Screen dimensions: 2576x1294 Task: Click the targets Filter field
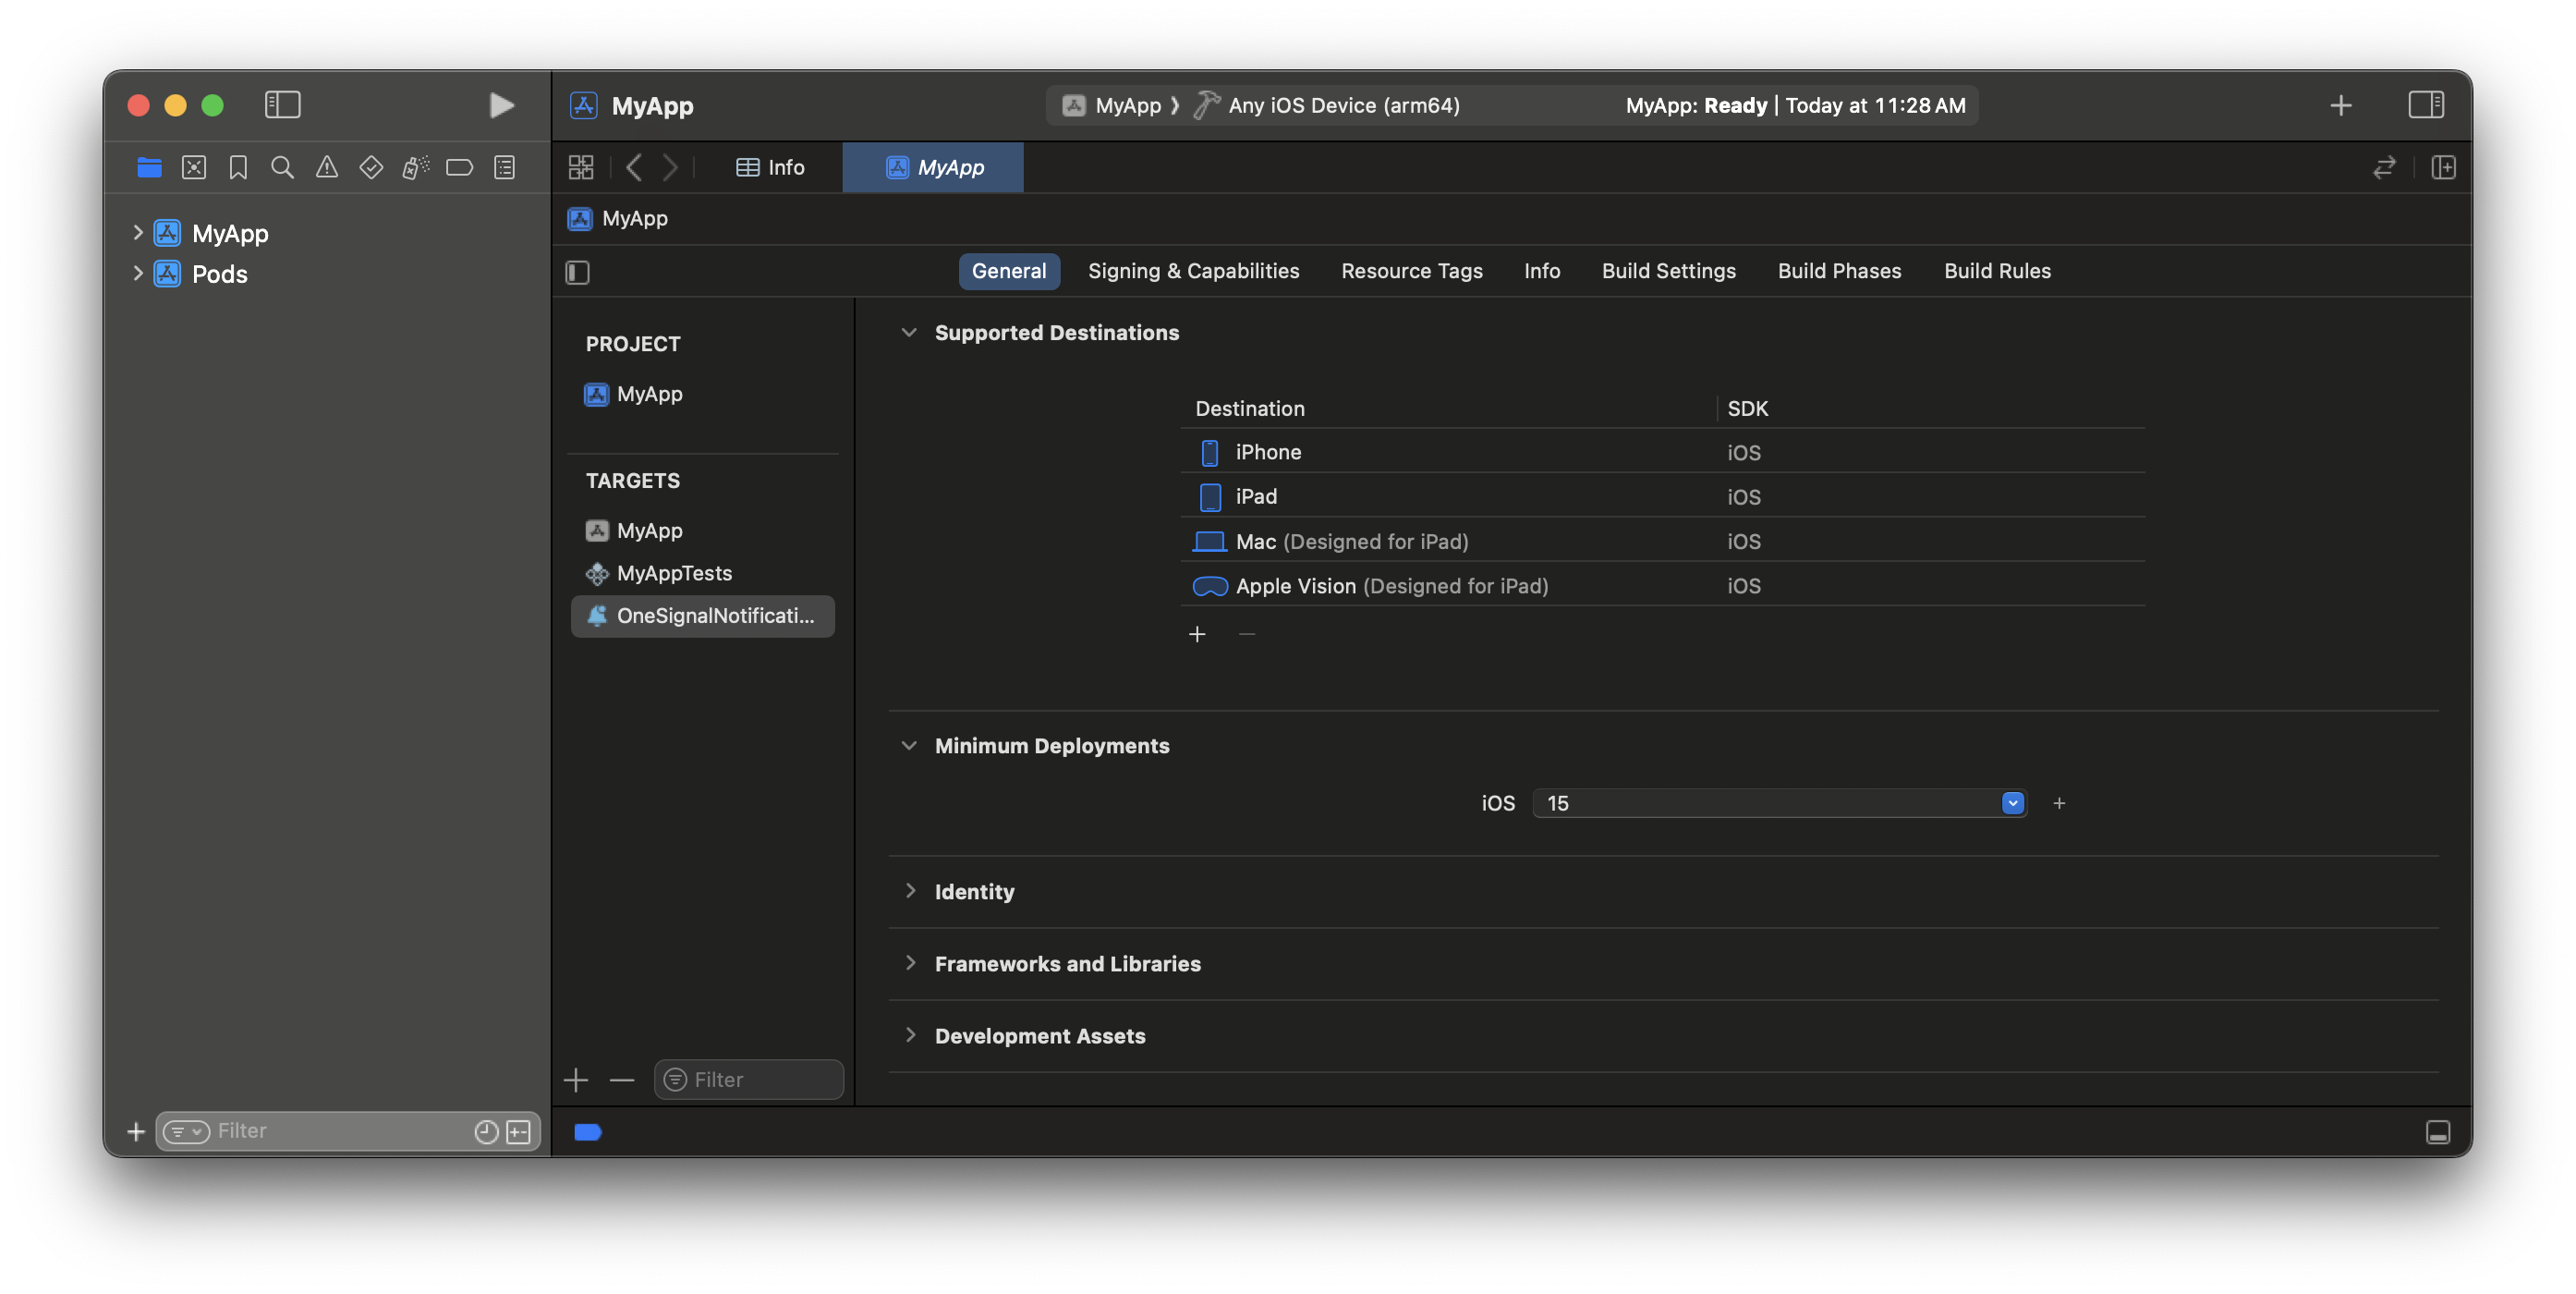[749, 1080]
